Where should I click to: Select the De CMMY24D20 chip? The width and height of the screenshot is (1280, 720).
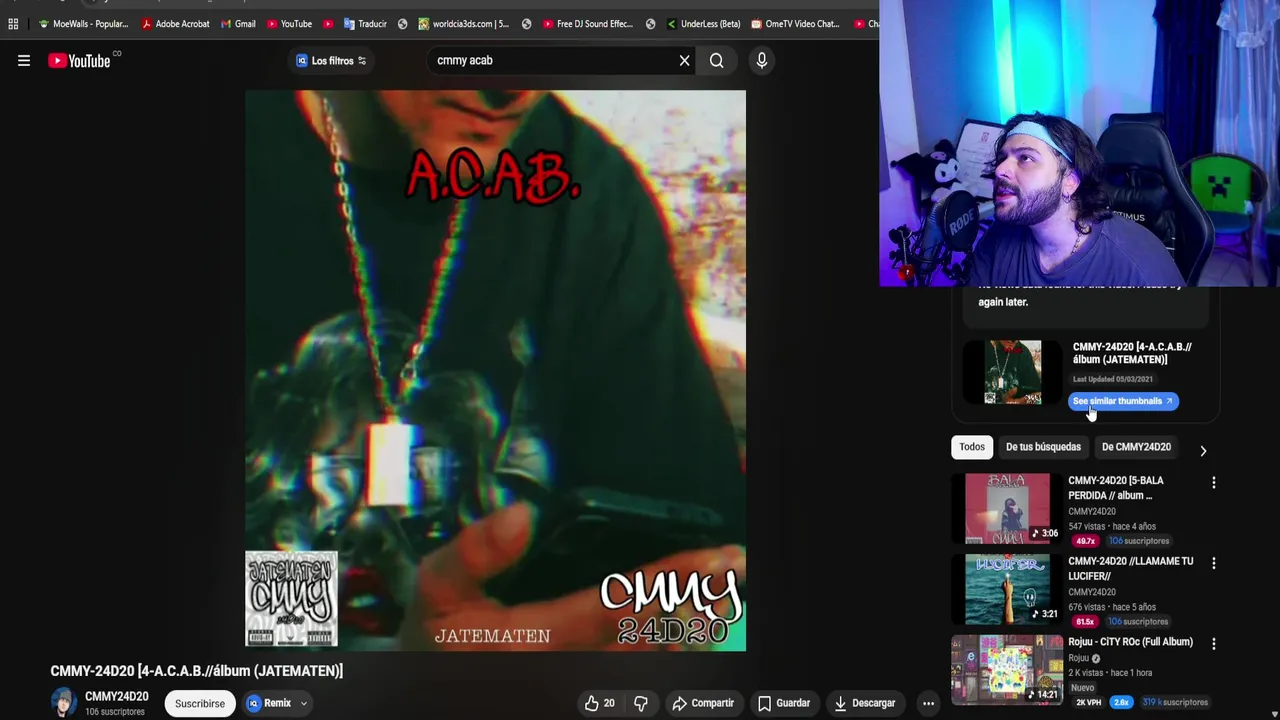[1136, 447]
